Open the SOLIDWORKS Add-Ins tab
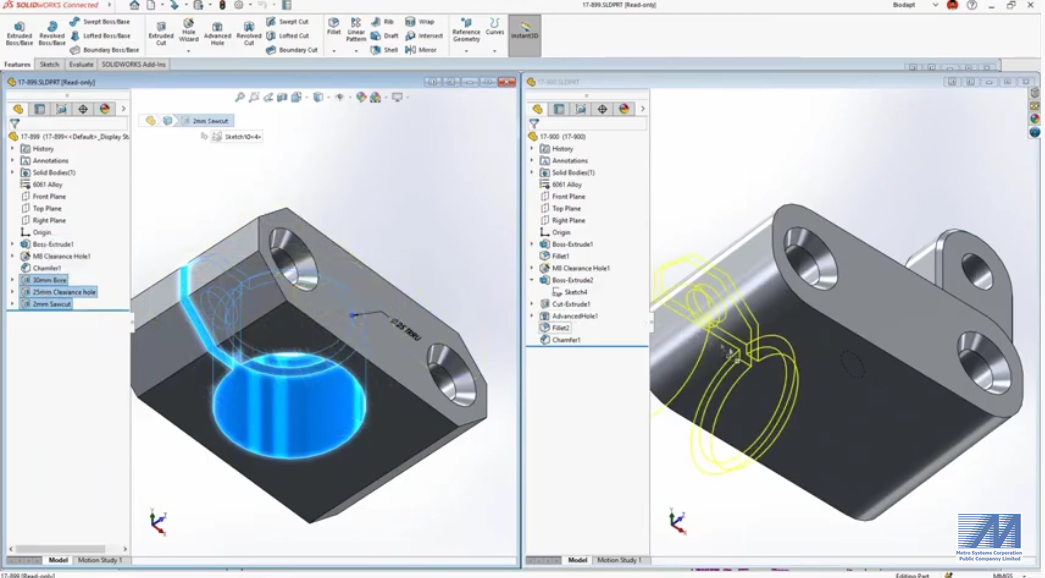This screenshot has height=578, width=1045. 133,65
